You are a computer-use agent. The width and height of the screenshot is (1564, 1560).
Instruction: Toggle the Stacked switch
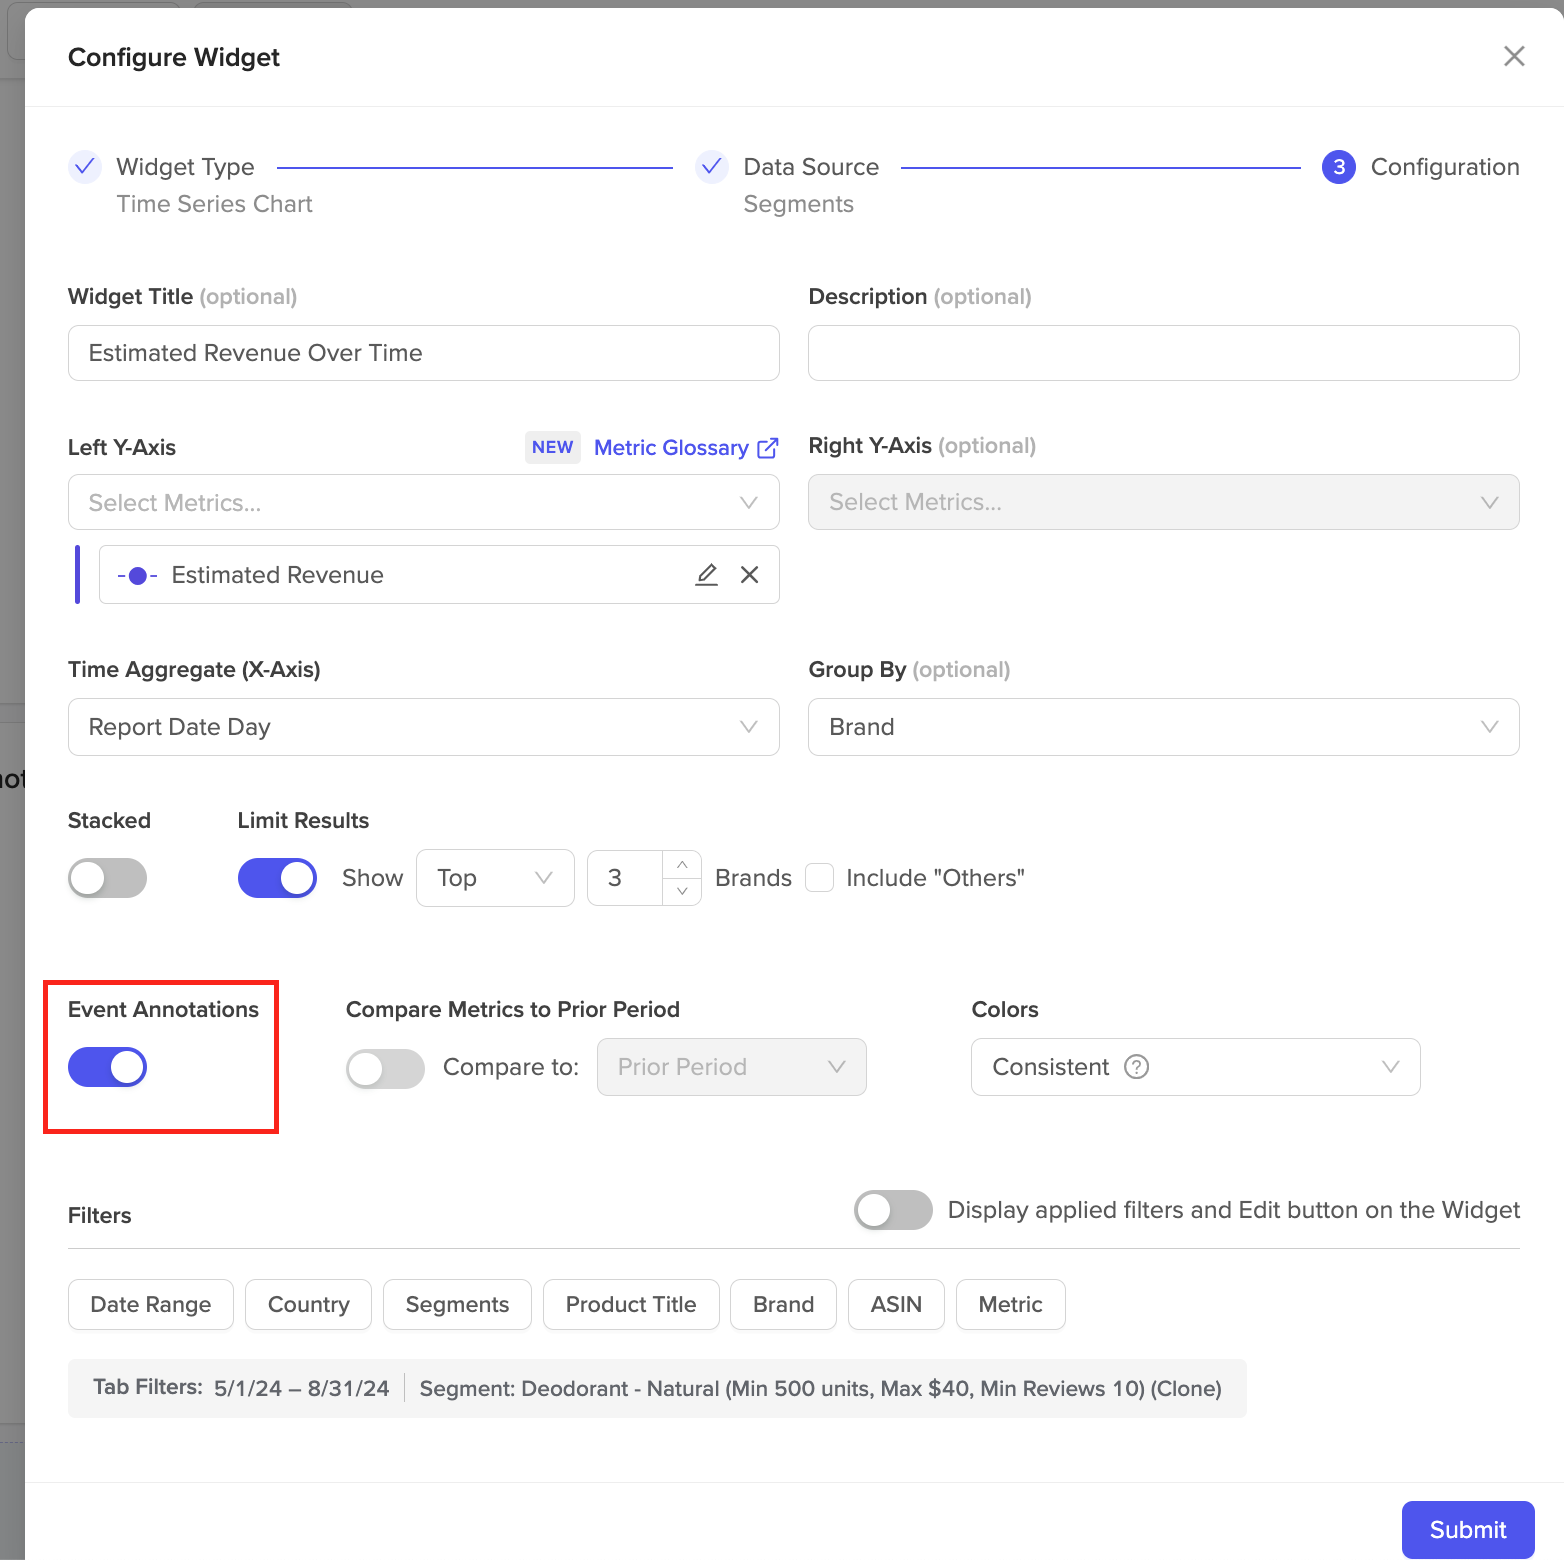click(107, 878)
